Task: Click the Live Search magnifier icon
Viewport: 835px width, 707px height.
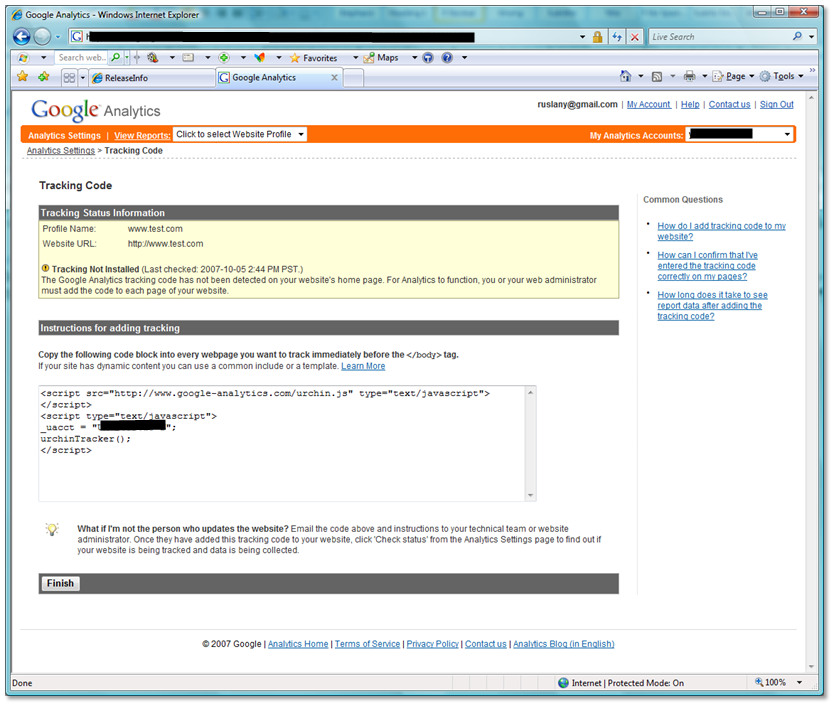Action: [797, 36]
